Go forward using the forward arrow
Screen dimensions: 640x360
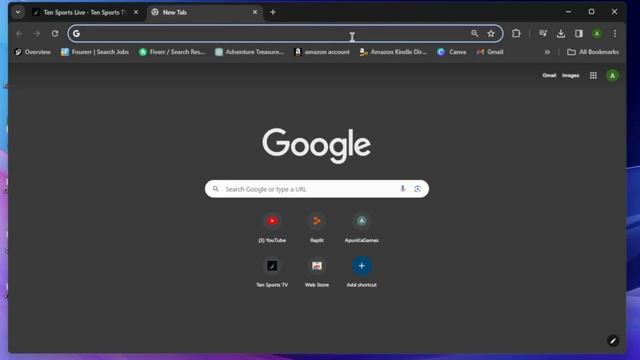37,33
